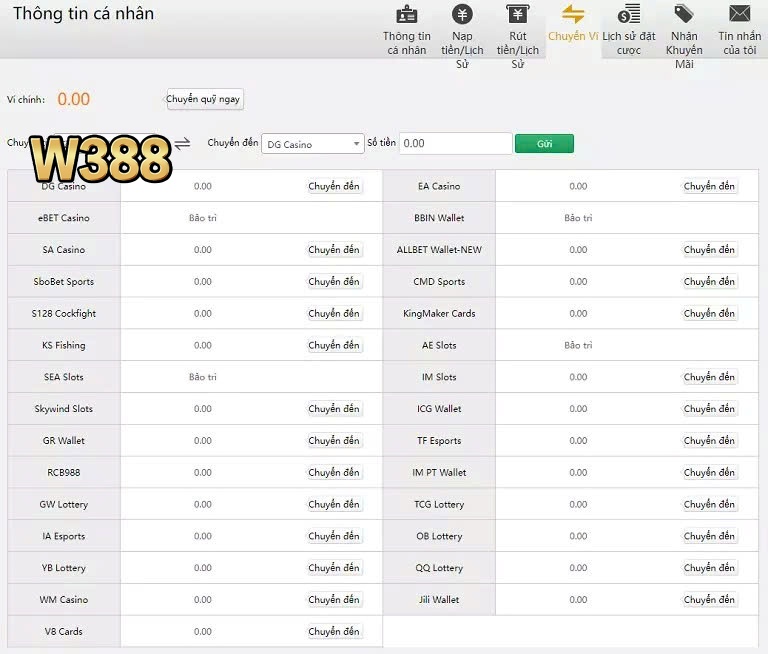
Task: Click the BBIN Wallet name cell
Action: click(x=439, y=218)
